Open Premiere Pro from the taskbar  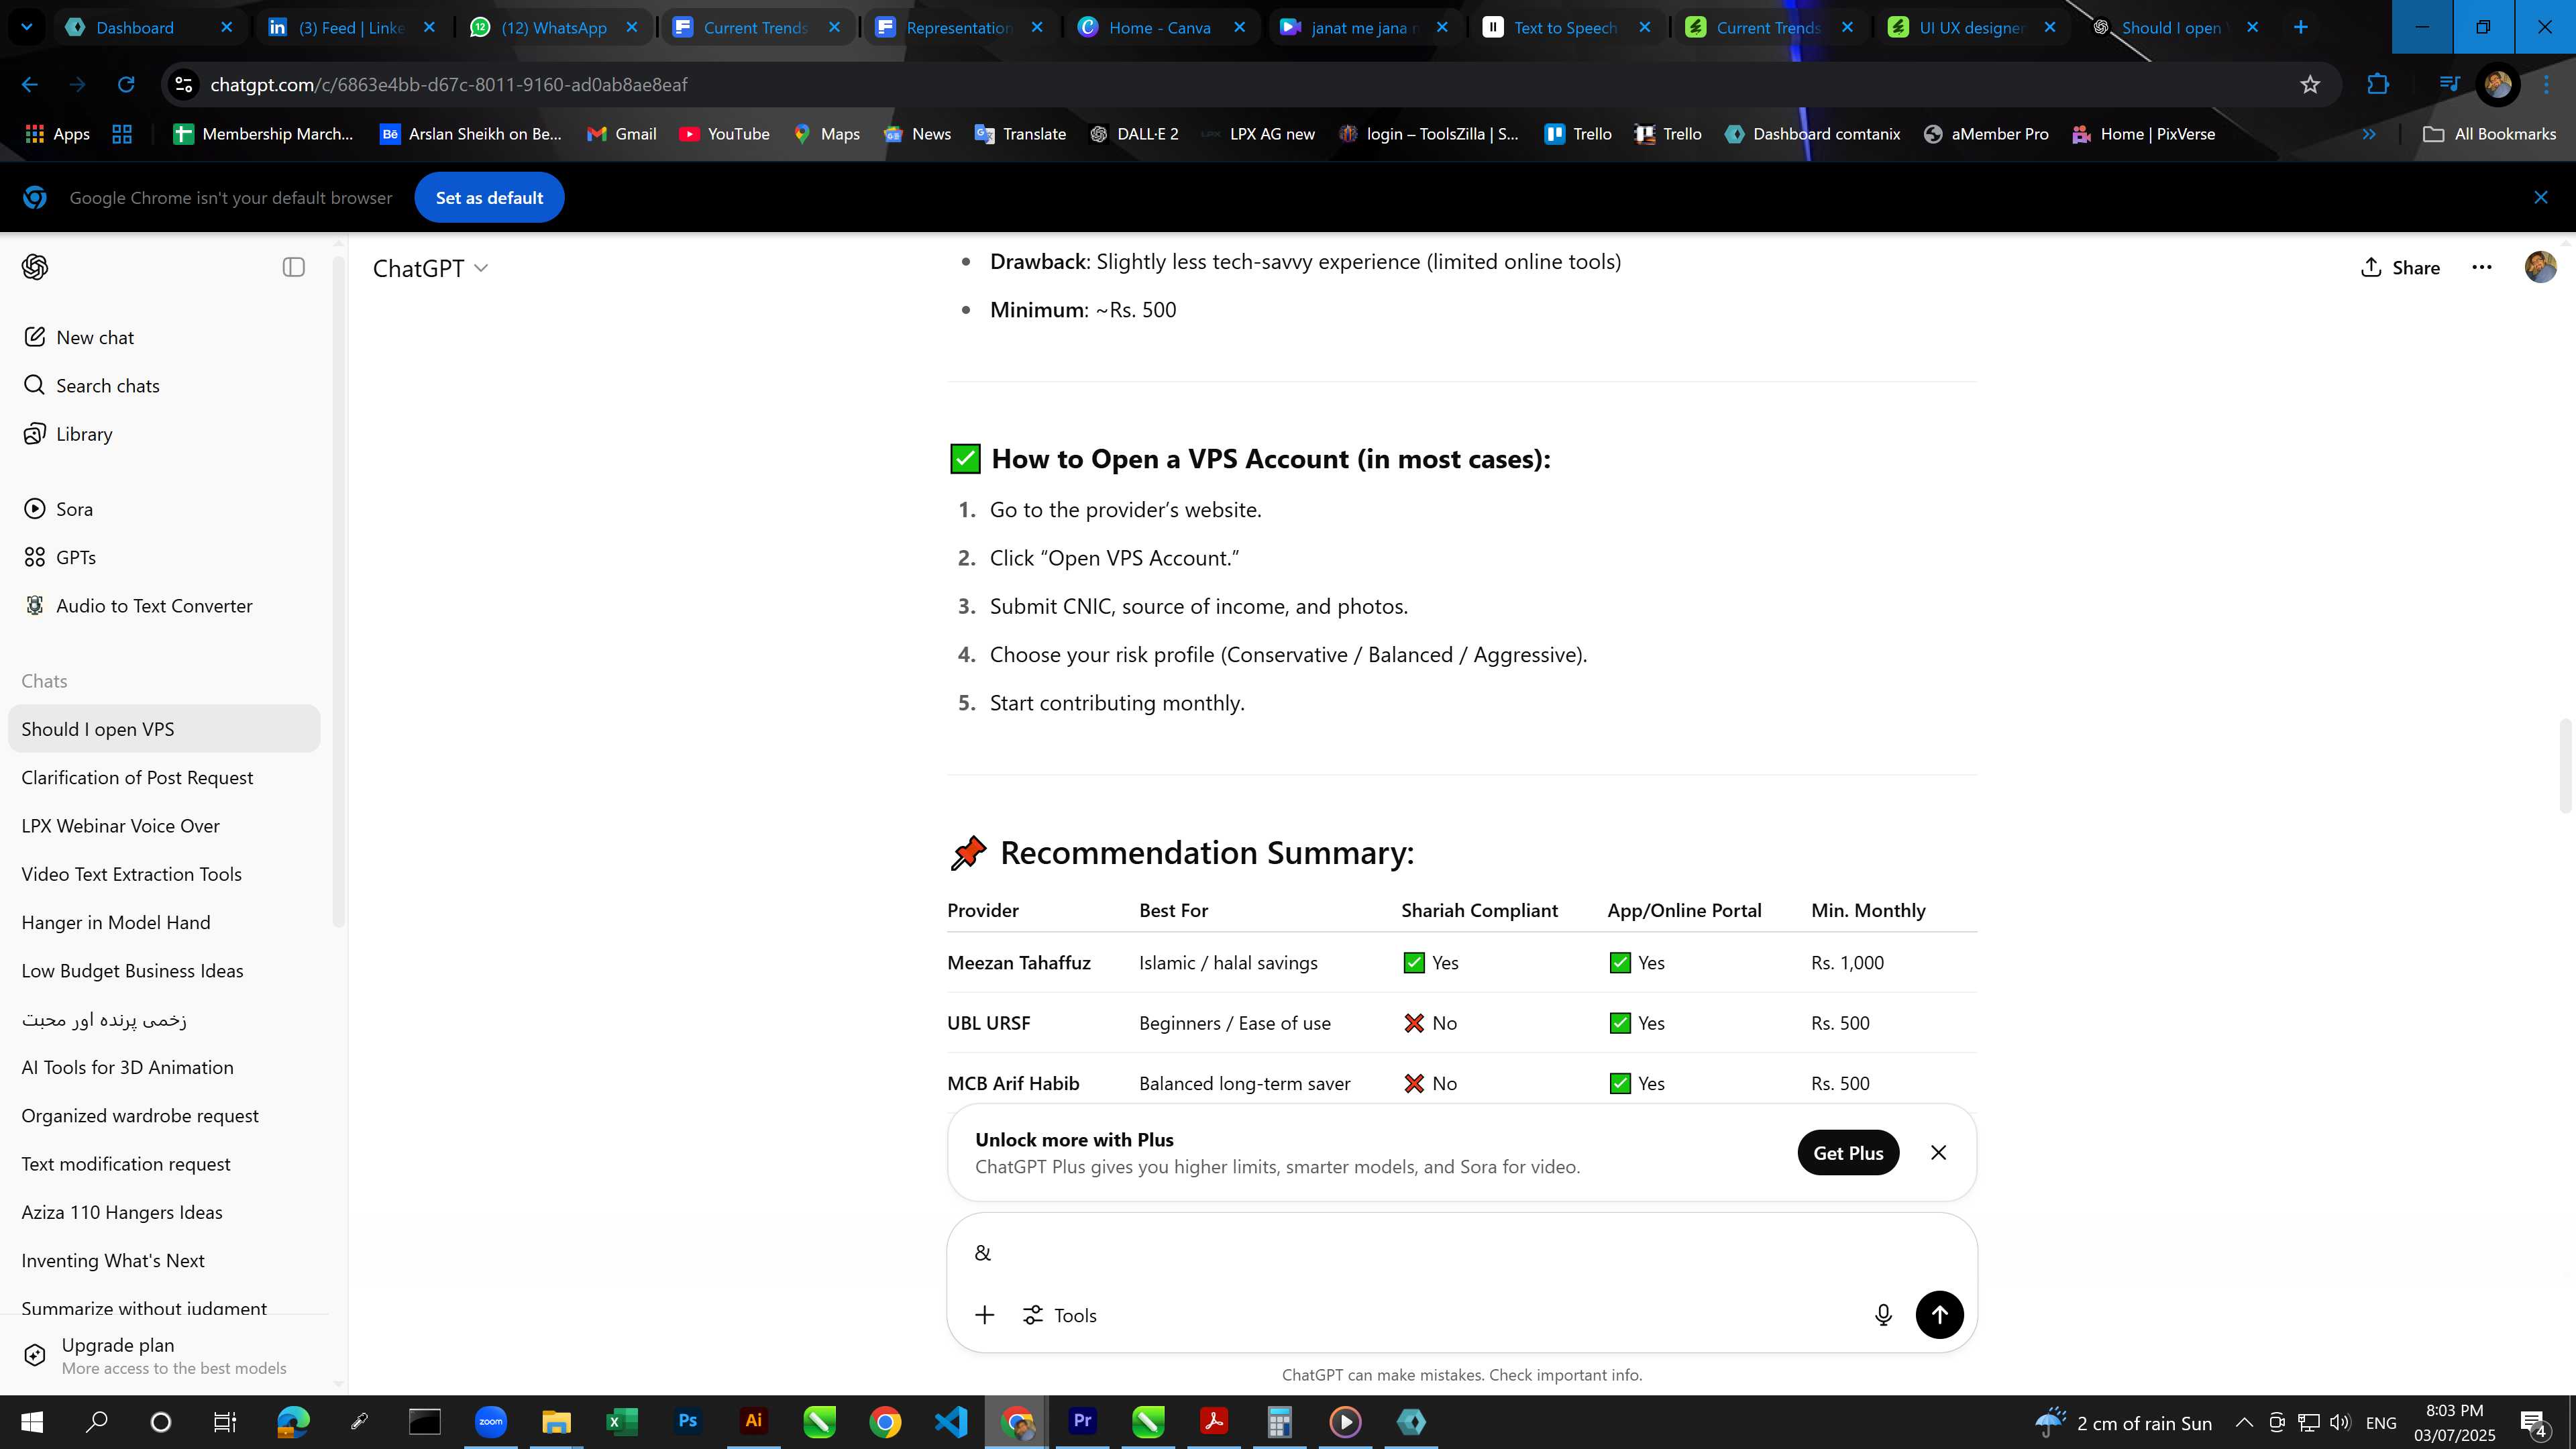(1083, 1422)
